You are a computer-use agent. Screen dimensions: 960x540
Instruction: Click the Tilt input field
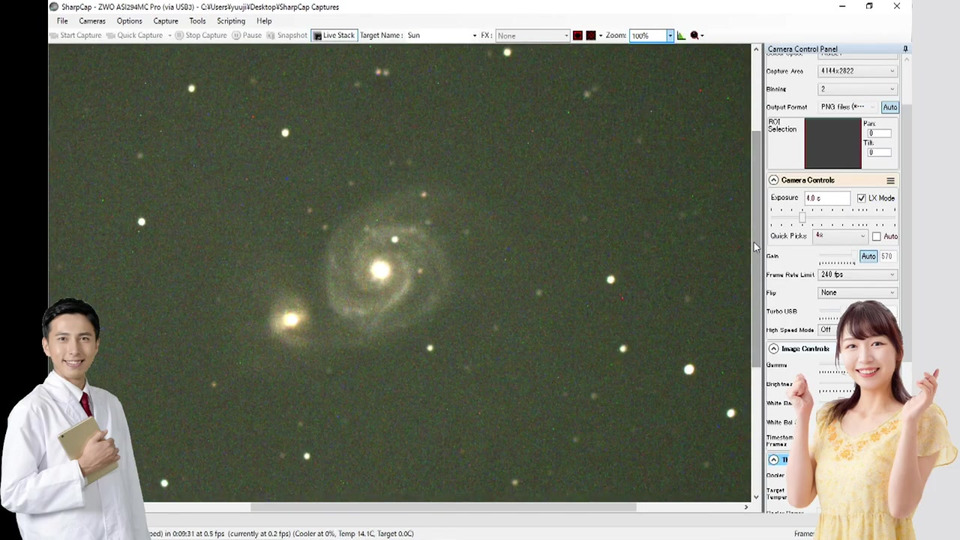(x=879, y=152)
